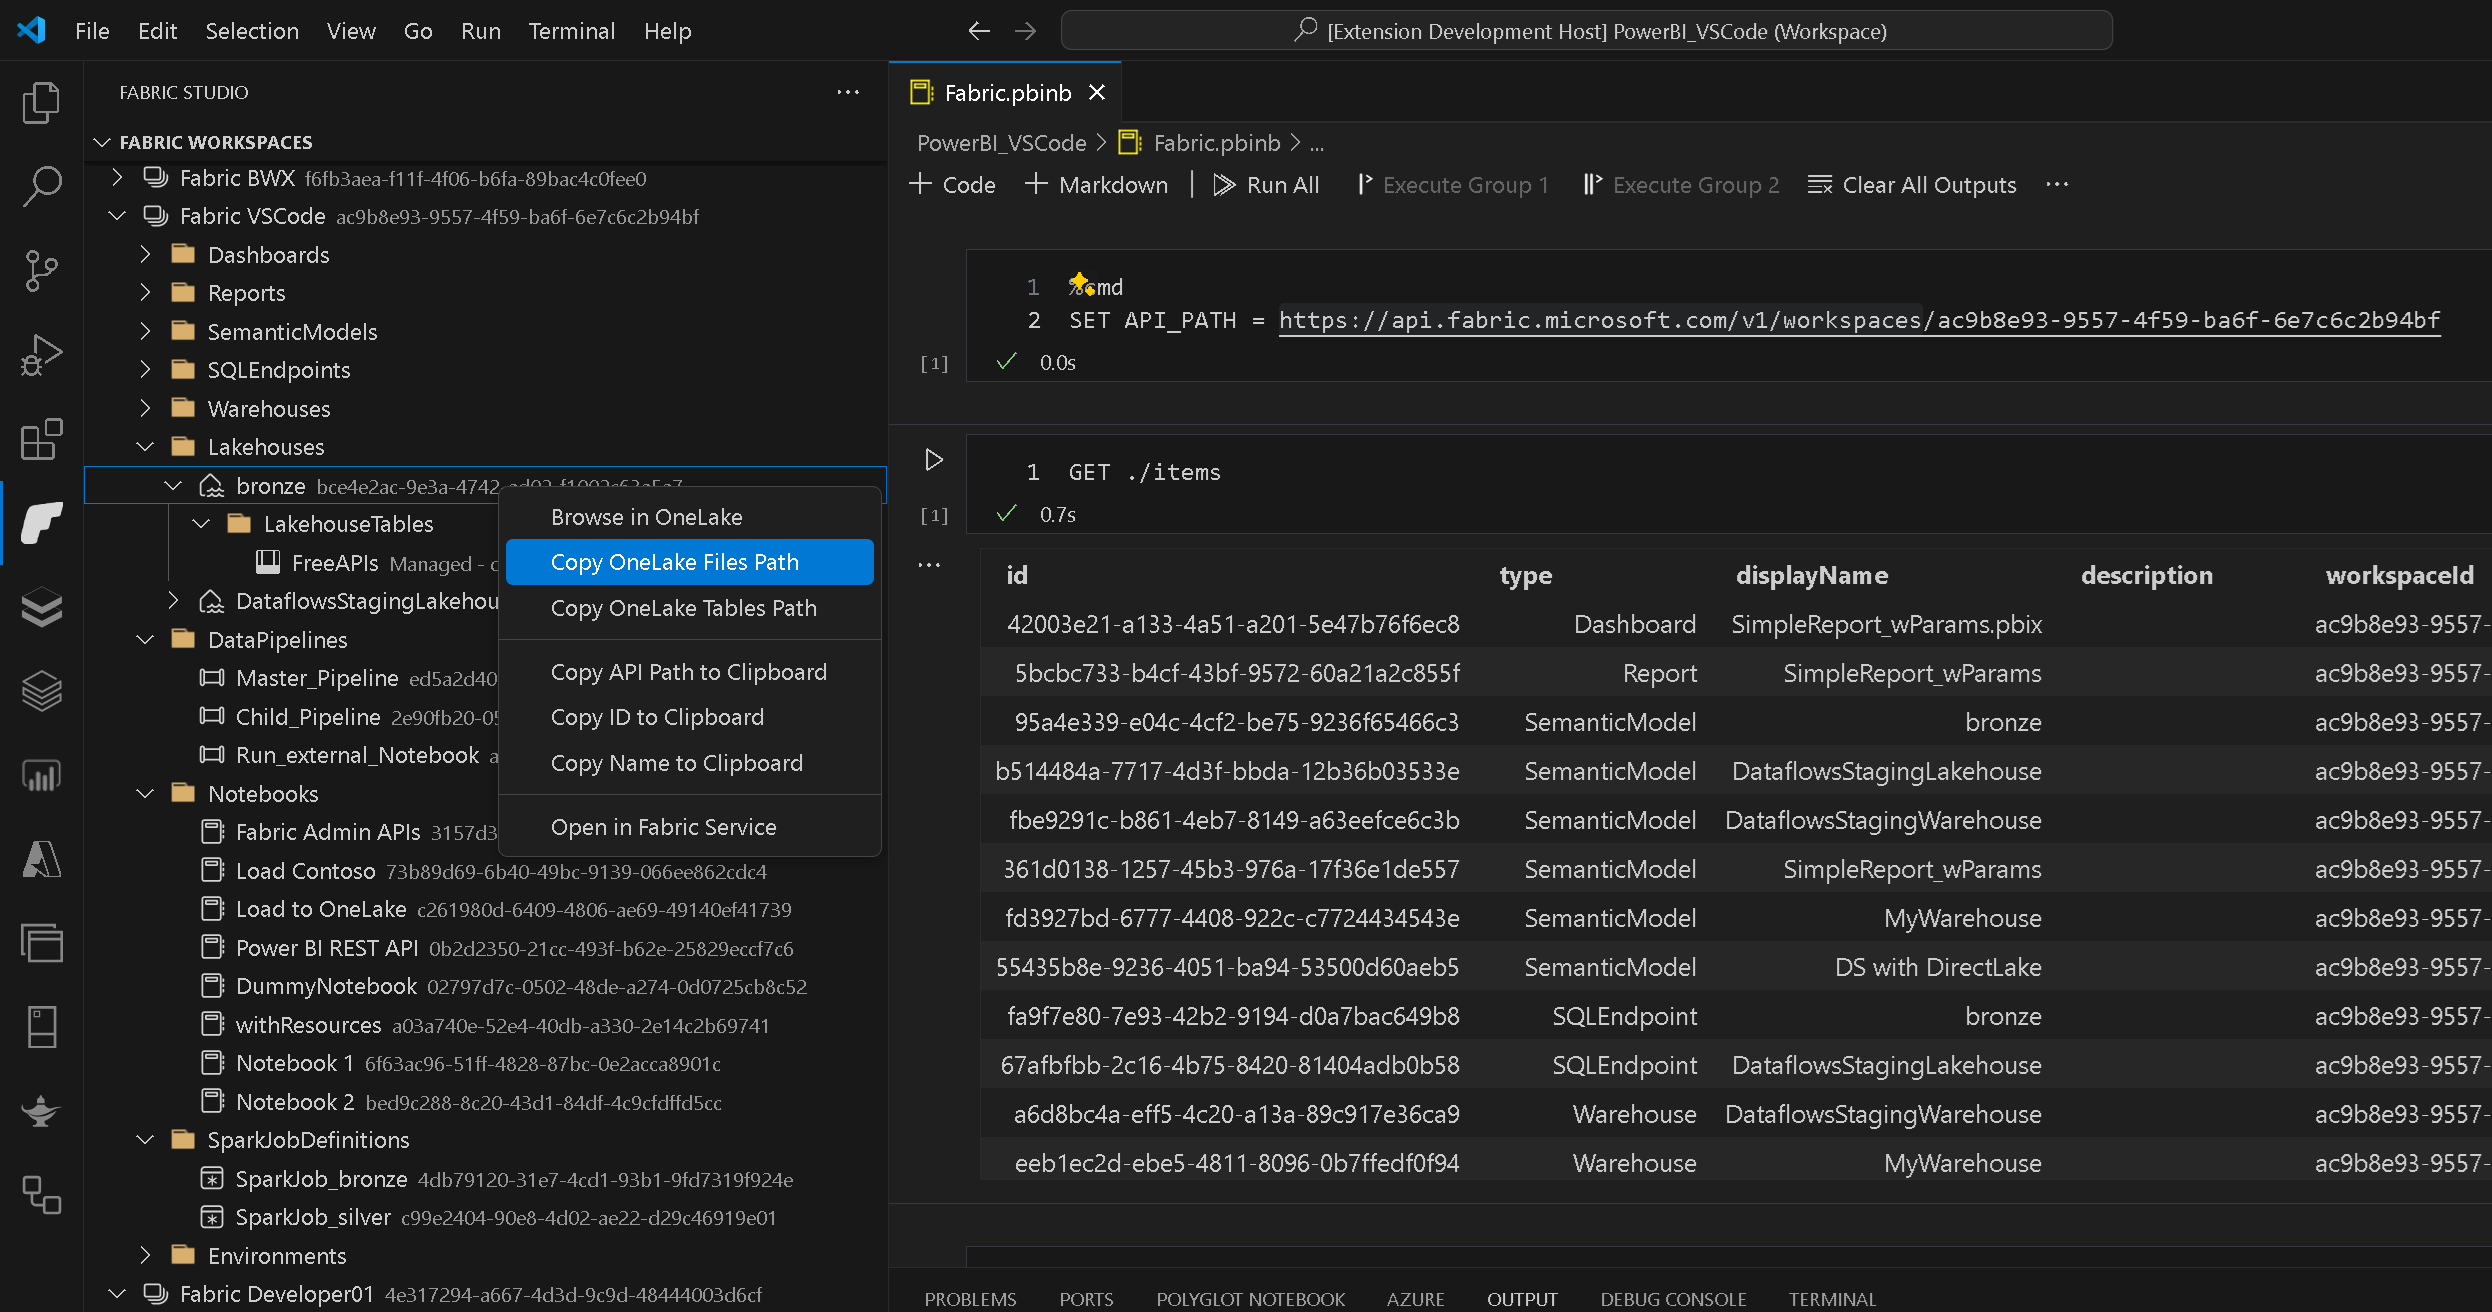This screenshot has height=1312, width=2492.
Task: Open Fabric Studio panel more actions menu
Action: [x=848, y=92]
